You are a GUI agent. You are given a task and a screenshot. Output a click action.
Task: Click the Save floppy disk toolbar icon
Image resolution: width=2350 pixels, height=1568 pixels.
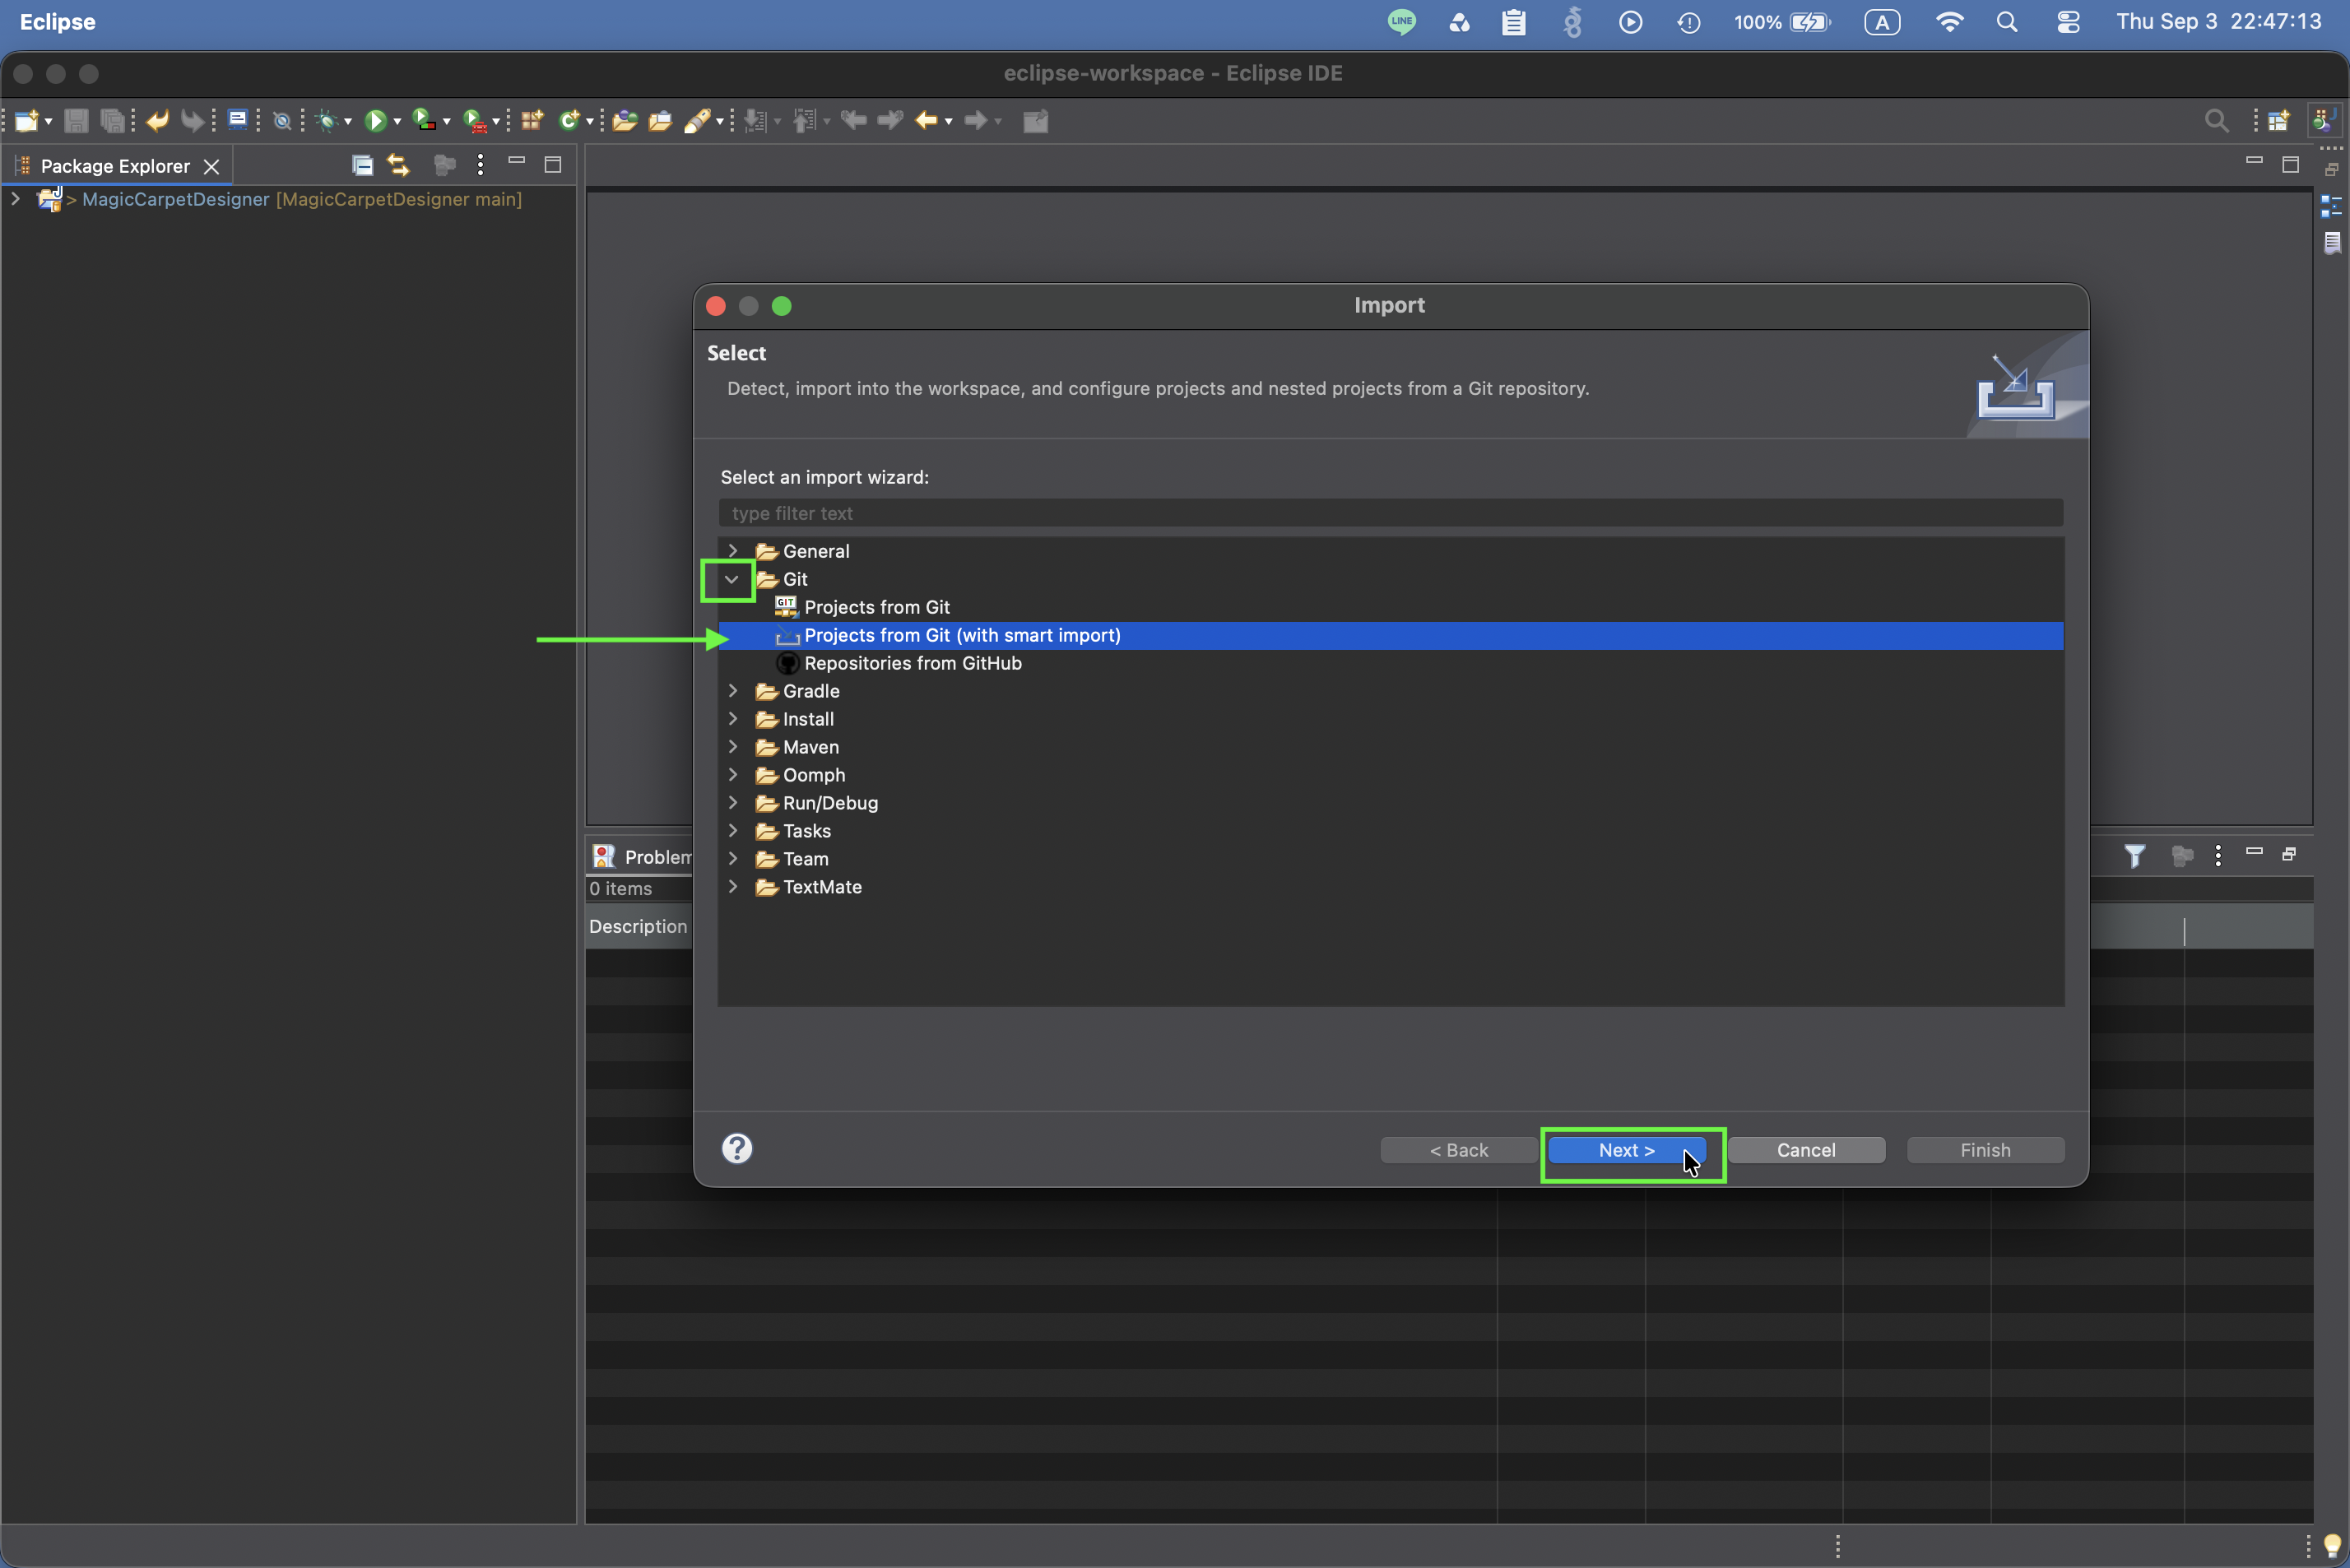(76, 121)
